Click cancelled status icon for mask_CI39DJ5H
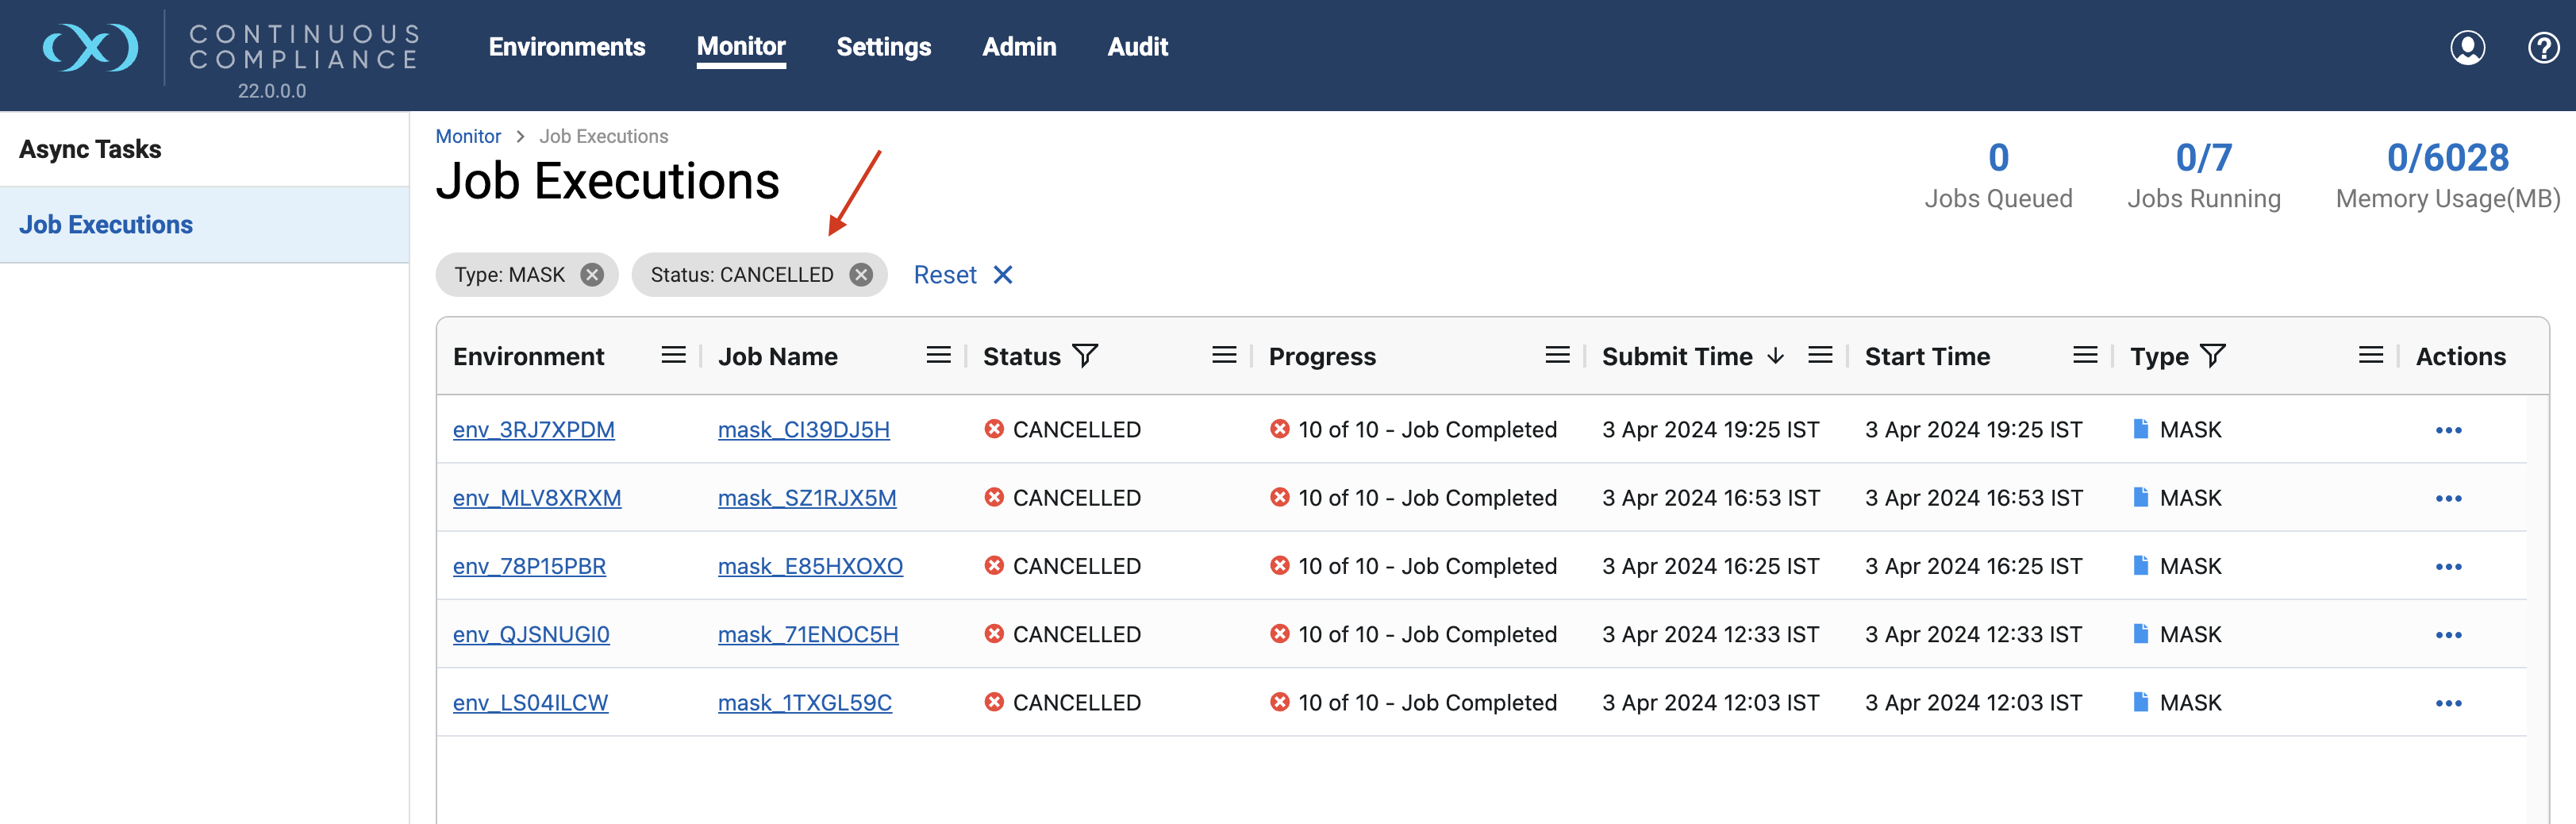This screenshot has width=2576, height=824. click(994, 429)
